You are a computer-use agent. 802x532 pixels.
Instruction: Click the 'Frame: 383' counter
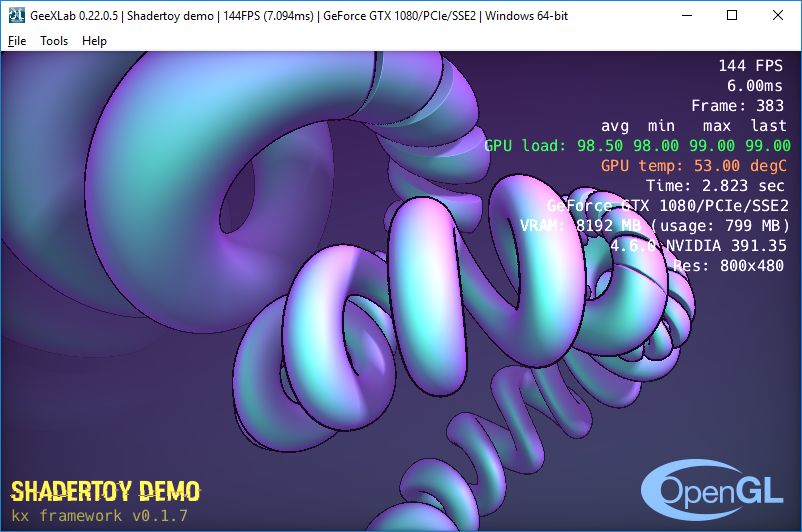737,106
